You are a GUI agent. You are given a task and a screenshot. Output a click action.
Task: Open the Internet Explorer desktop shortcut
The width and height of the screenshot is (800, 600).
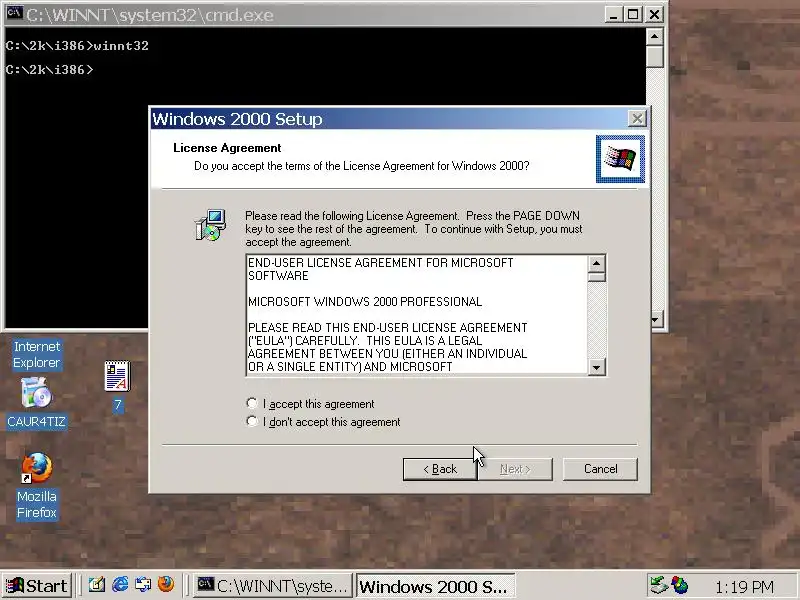point(37,355)
